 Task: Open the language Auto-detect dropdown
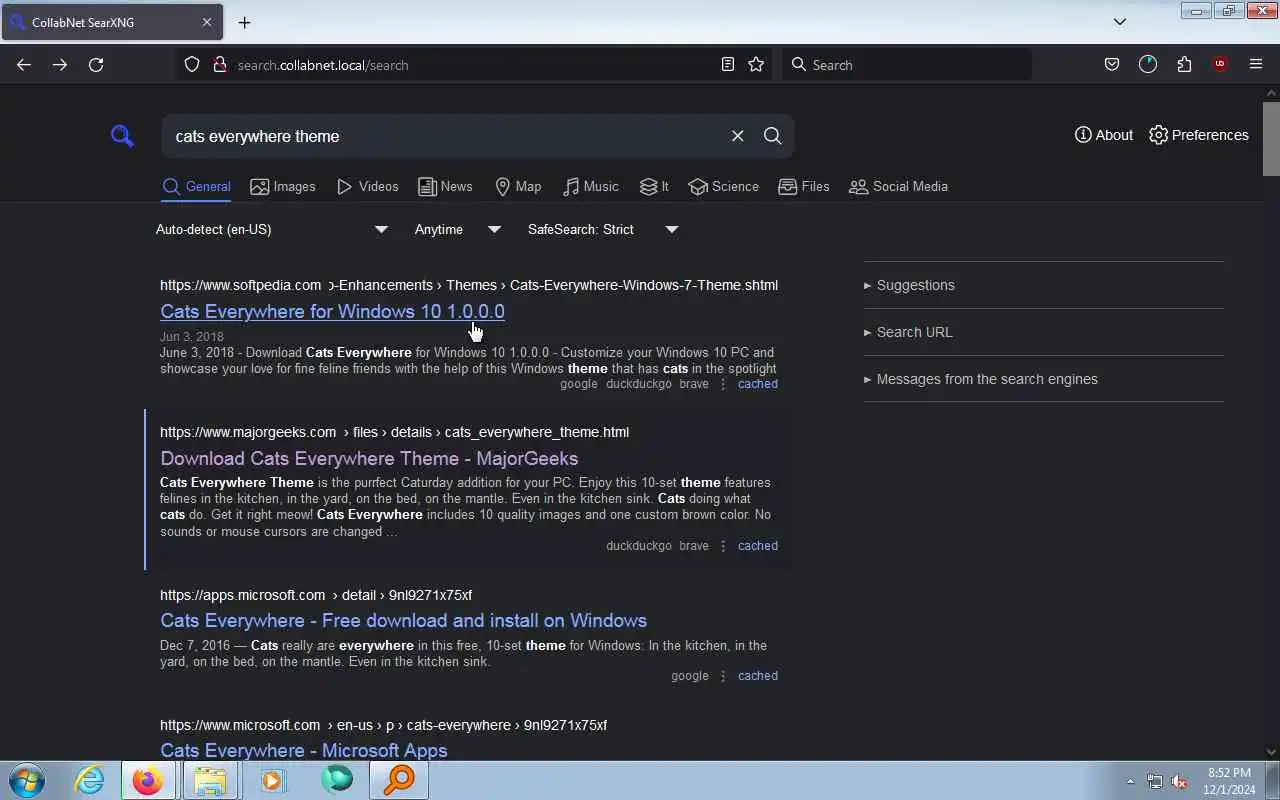coord(272,230)
